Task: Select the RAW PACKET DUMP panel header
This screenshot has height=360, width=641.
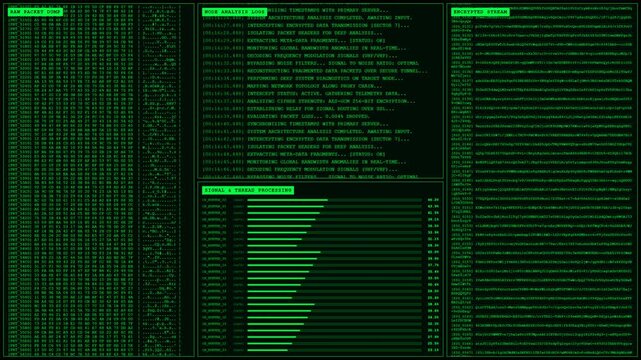Action: pyautogui.click(x=36, y=12)
